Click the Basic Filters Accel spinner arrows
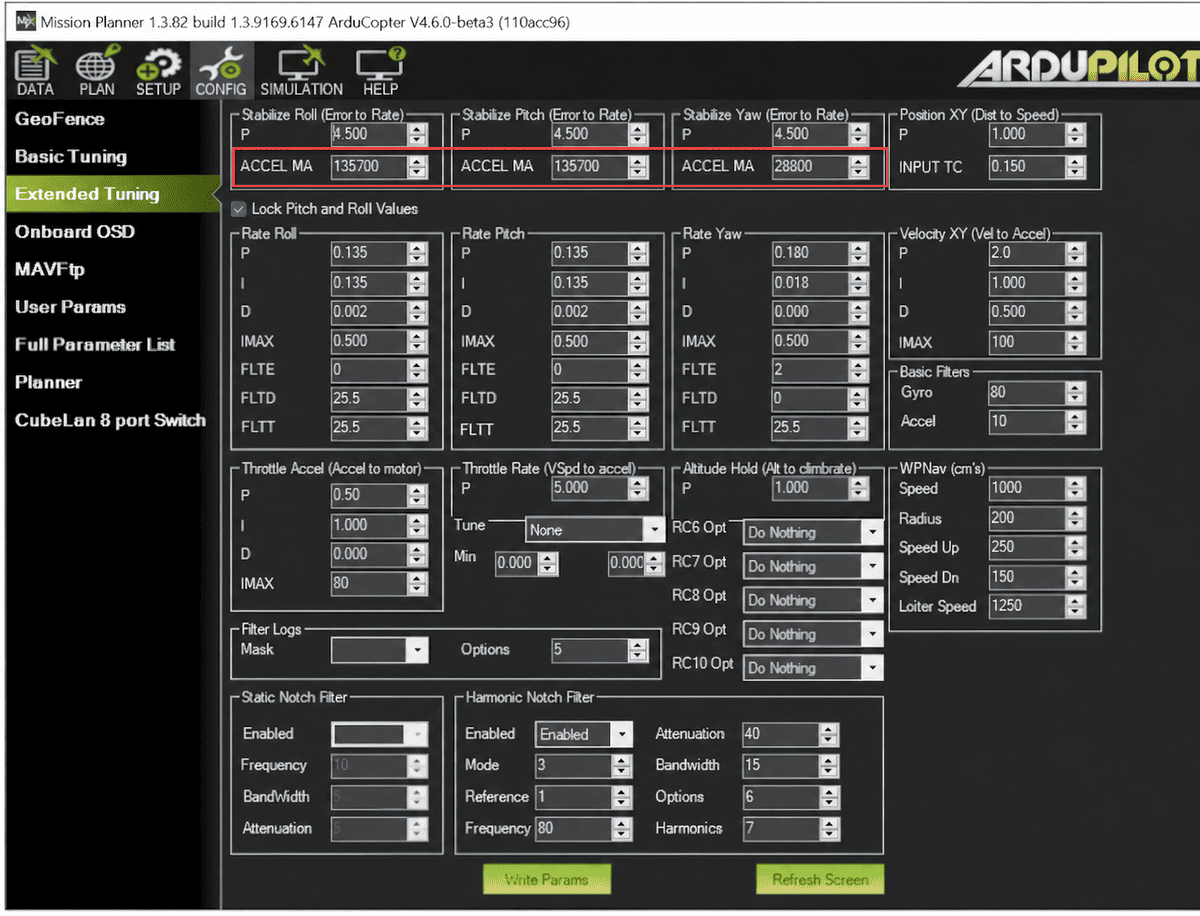1200x916 pixels. click(x=1075, y=421)
